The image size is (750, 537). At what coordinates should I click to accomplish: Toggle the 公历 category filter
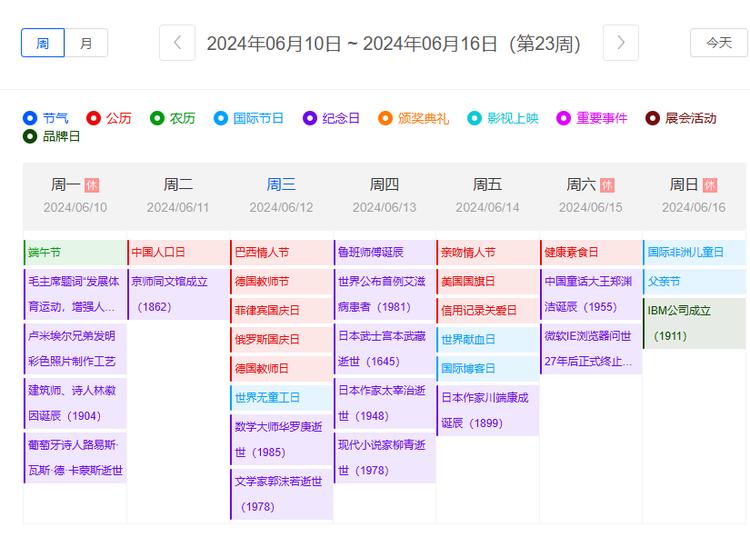click(94, 118)
